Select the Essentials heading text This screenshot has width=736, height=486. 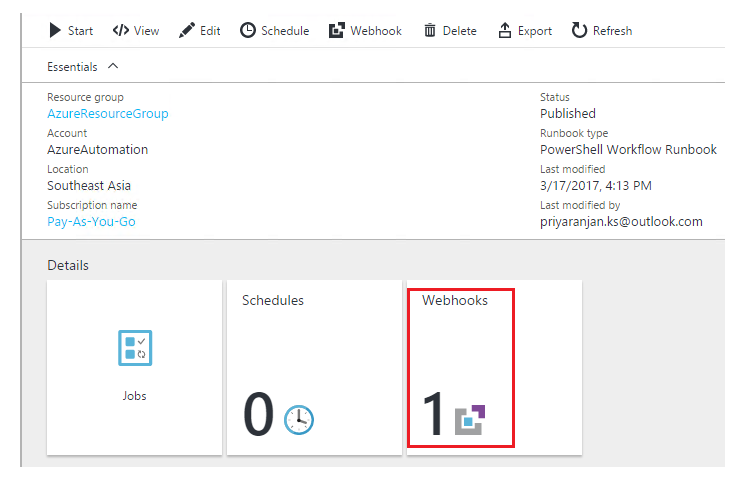click(72, 67)
